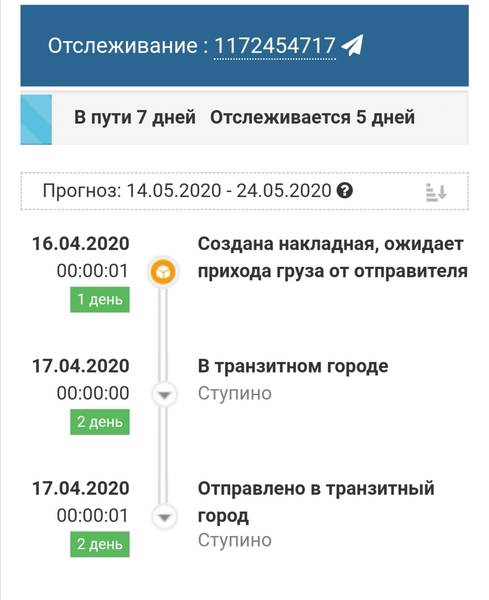Select the 1 день green badge
Screen dimensions: 489x600
pyautogui.click(x=100, y=299)
